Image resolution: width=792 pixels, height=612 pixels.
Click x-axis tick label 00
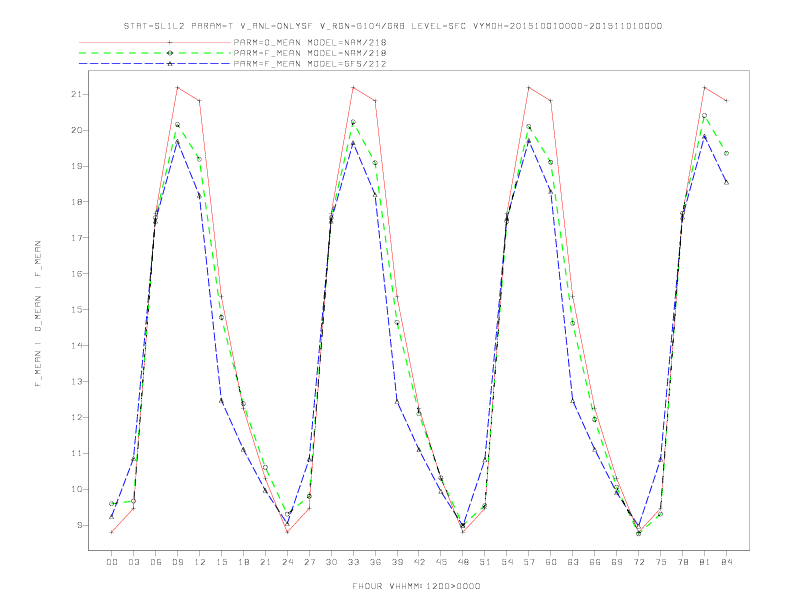tap(112, 562)
